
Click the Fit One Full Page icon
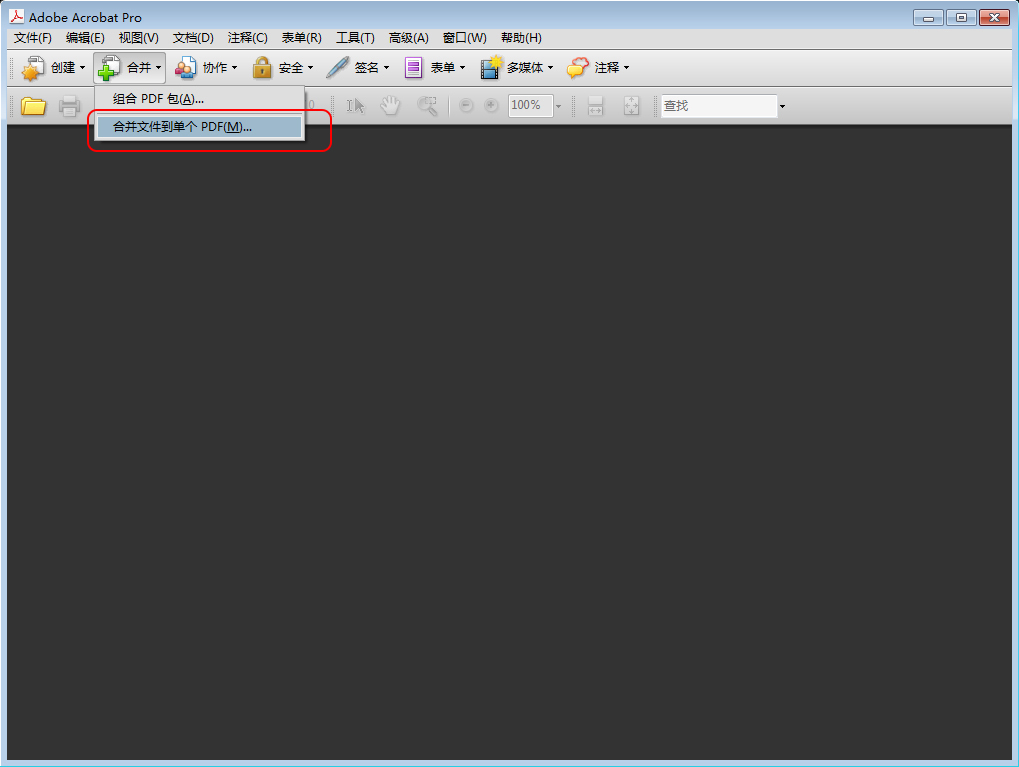coord(631,105)
